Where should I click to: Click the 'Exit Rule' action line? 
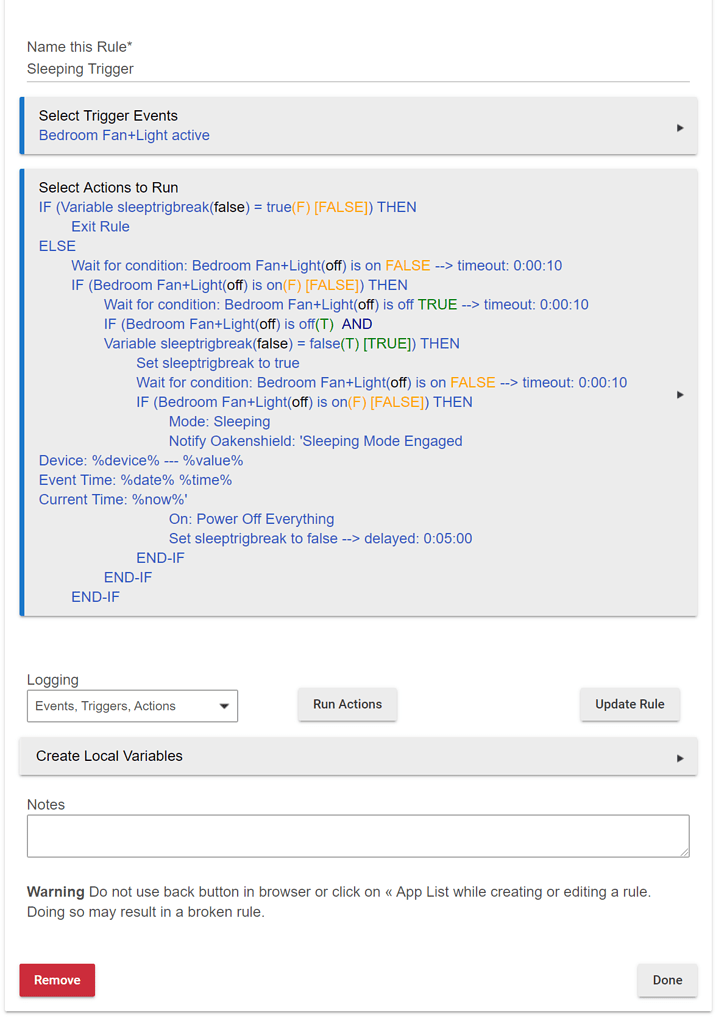click(x=100, y=227)
